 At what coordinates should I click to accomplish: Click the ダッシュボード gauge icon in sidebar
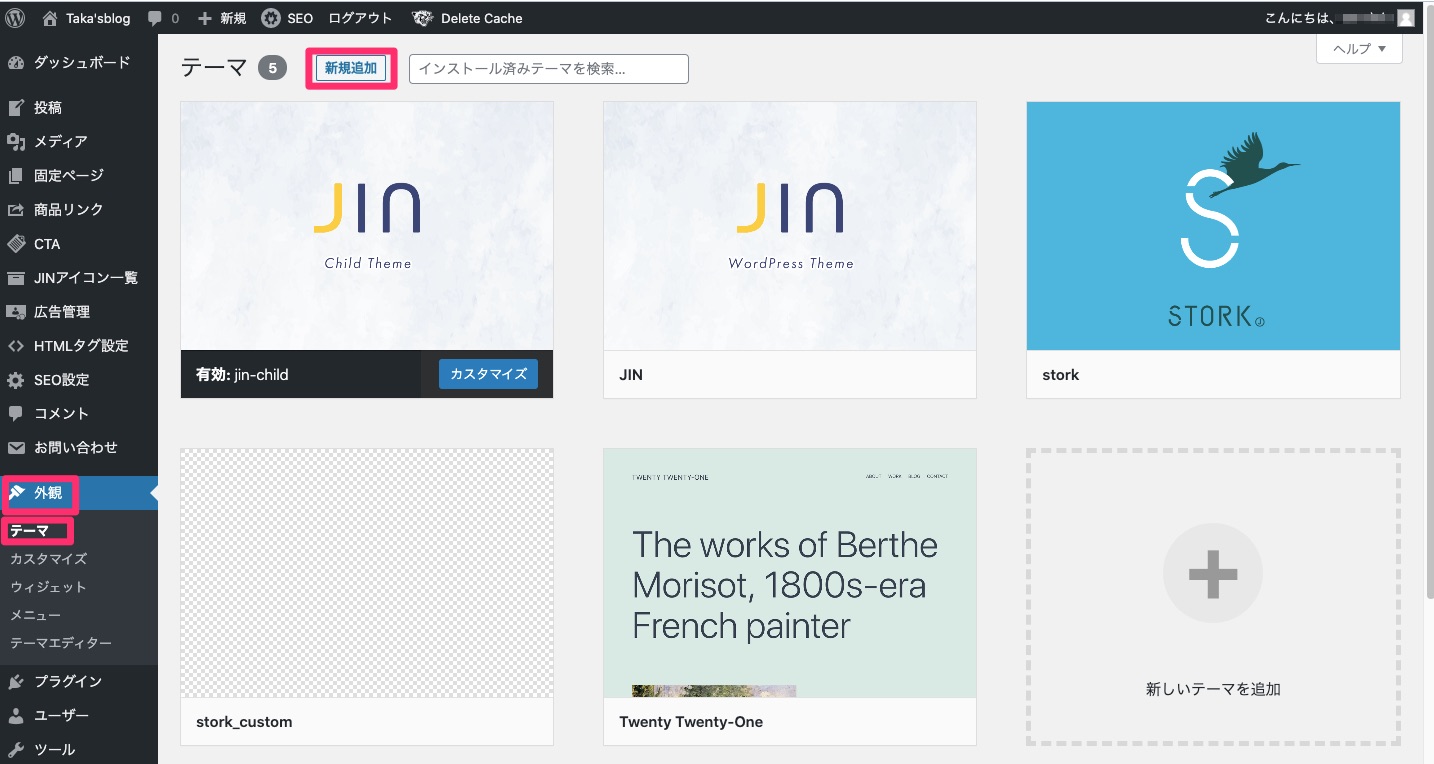[x=15, y=62]
